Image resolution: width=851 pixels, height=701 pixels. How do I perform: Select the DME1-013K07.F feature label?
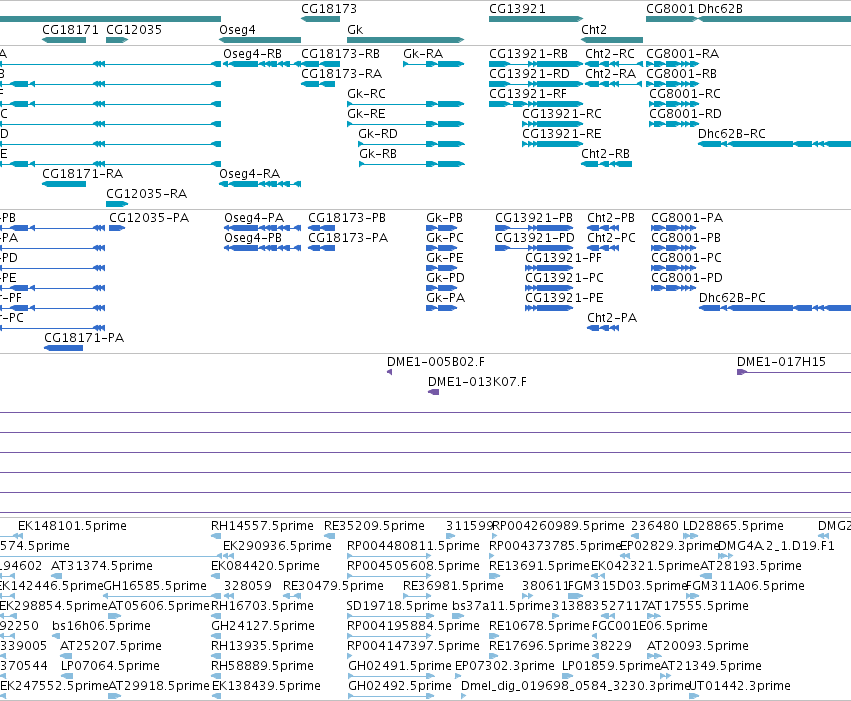pos(477,383)
